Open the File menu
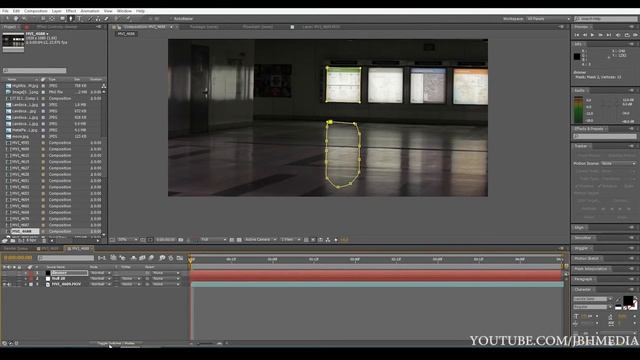 [x=5, y=11]
